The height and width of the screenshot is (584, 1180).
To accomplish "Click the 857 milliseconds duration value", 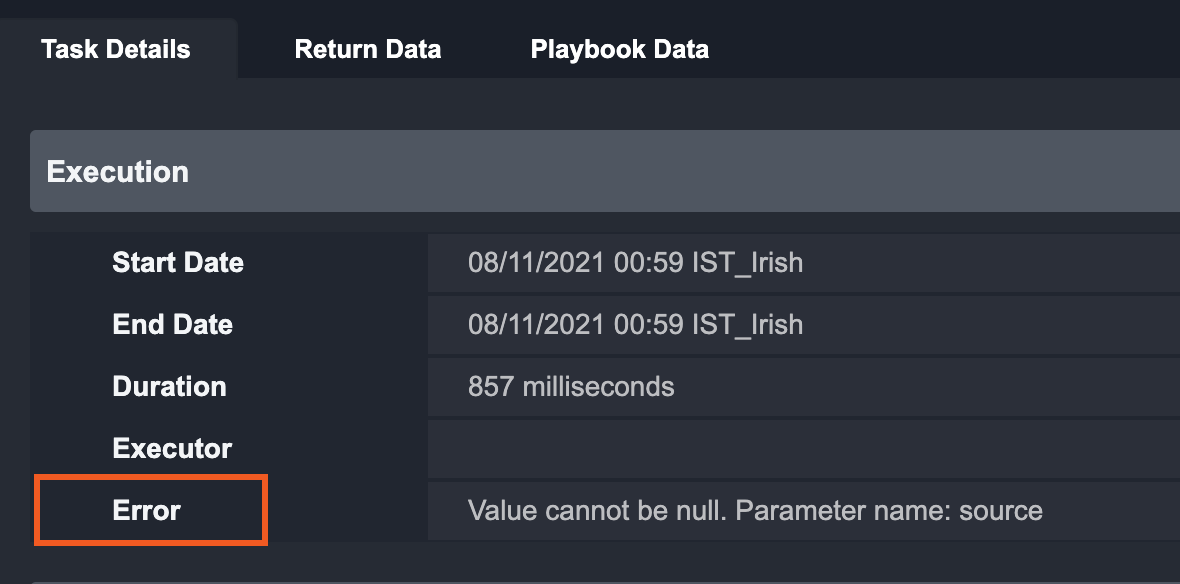I will tap(571, 387).
